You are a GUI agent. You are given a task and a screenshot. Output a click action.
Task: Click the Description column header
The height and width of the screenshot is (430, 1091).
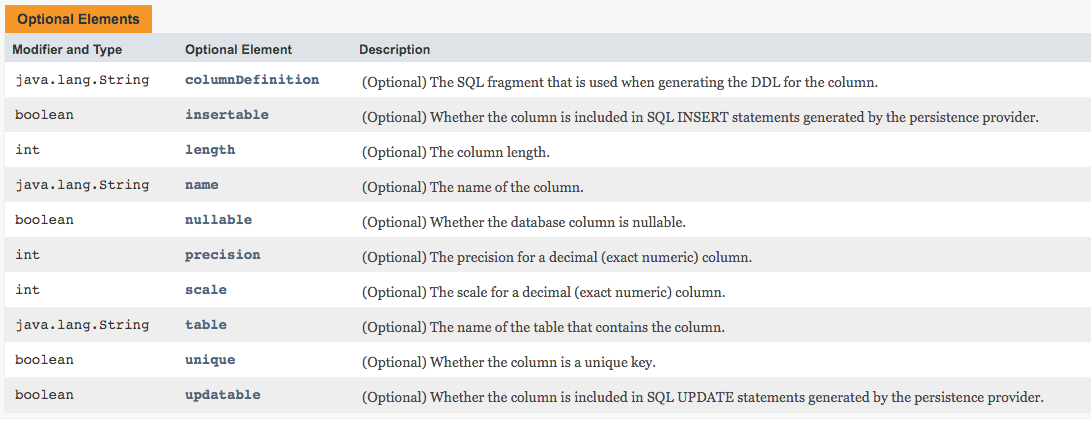click(395, 49)
